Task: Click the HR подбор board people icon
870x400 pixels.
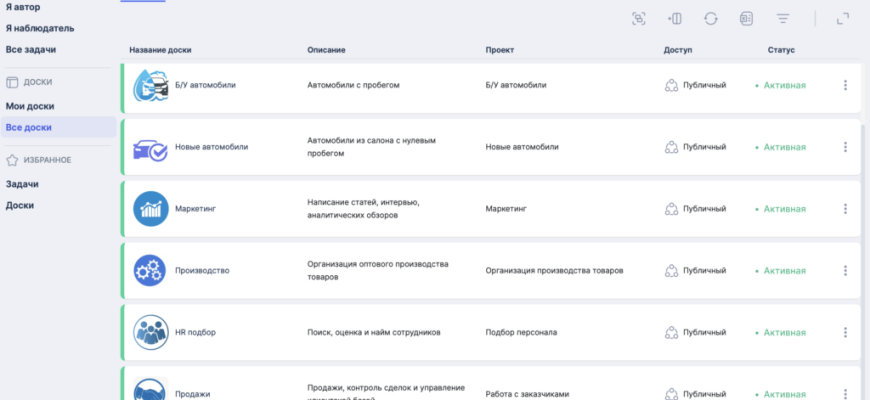Action: pyautogui.click(x=151, y=332)
